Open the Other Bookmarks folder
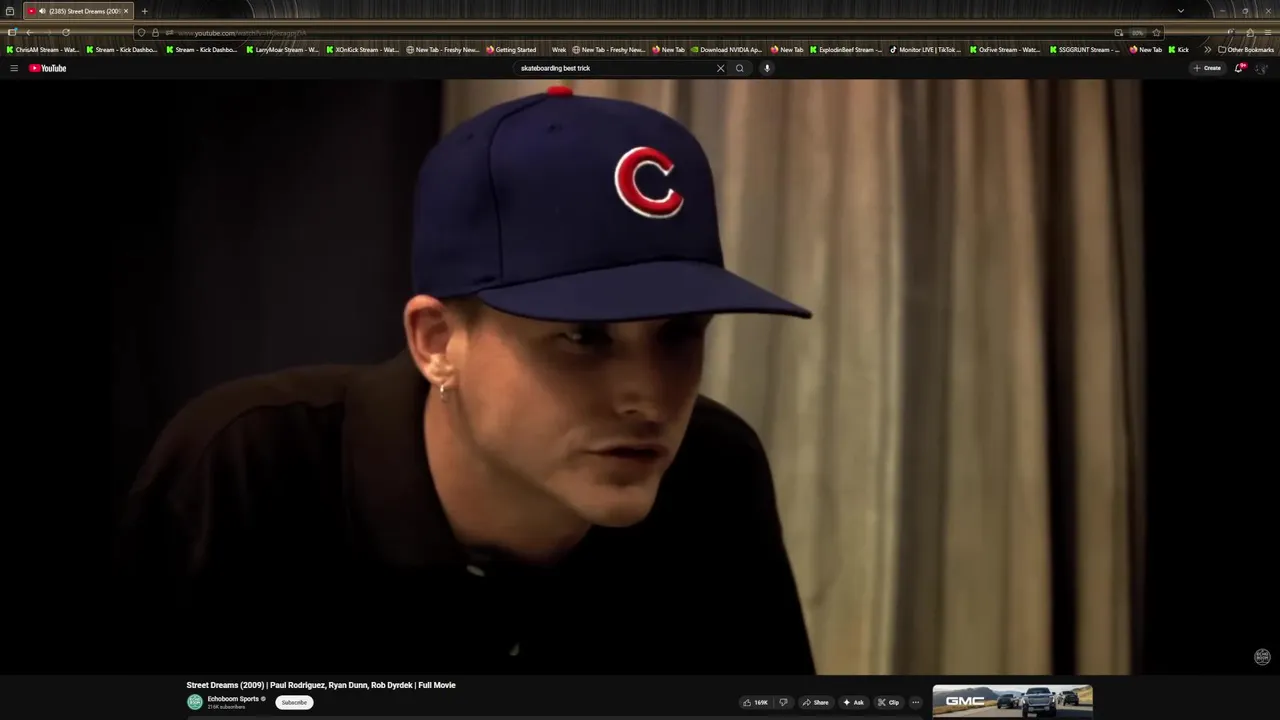Screen dimensions: 1280x720 [1246, 50]
